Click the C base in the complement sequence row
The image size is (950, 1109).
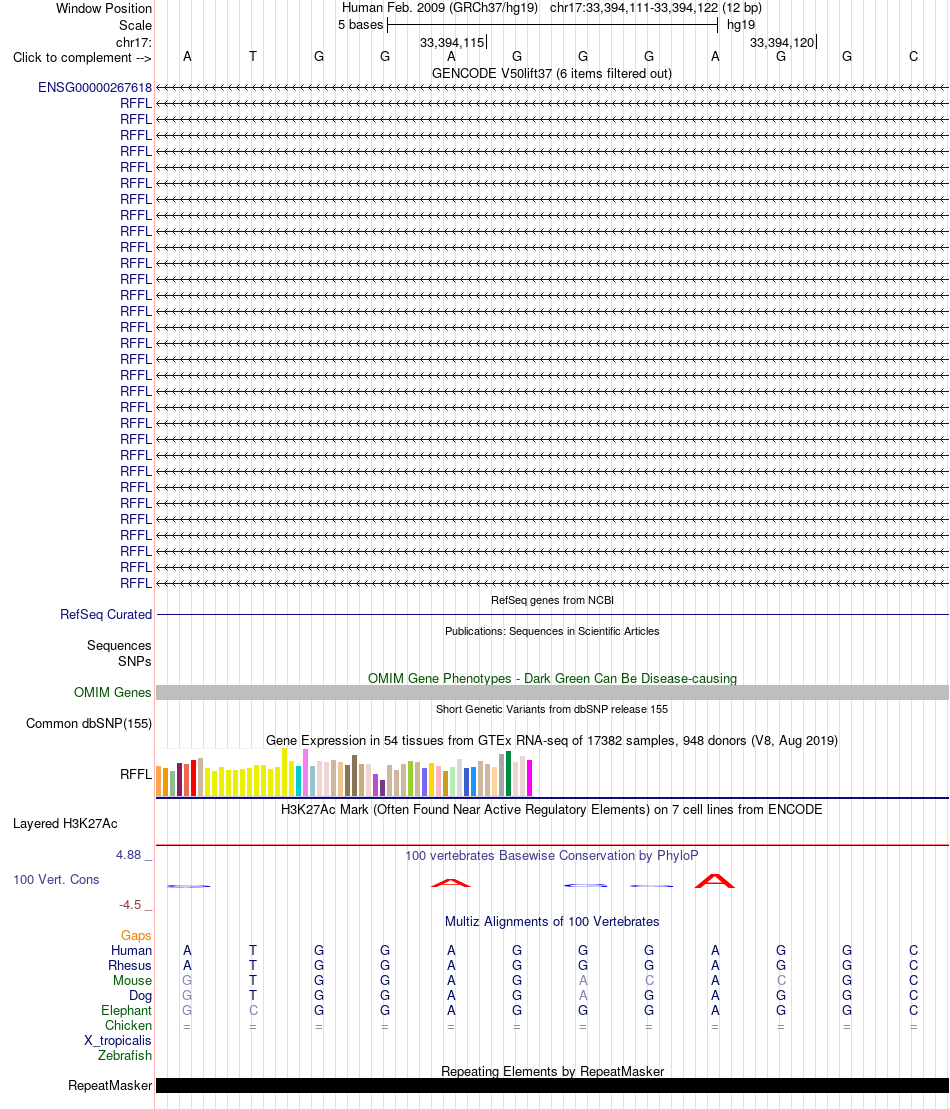click(x=913, y=57)
